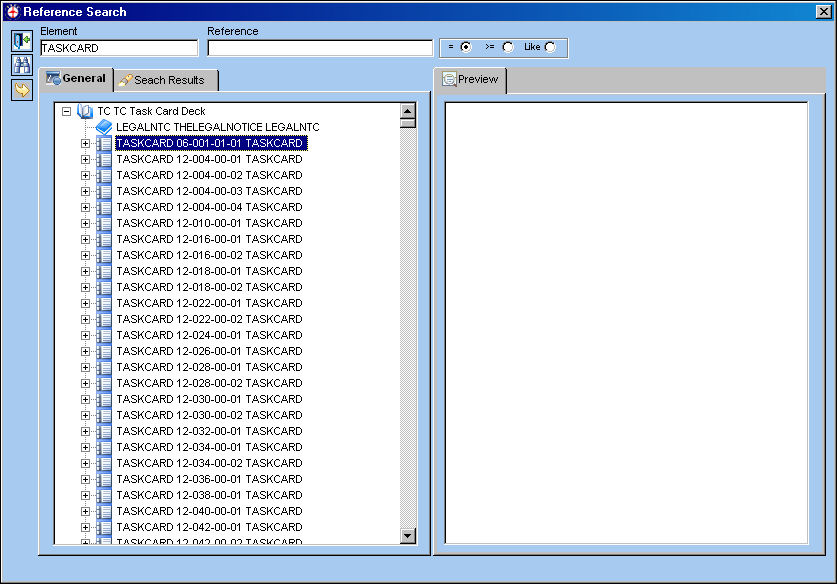Select the equals (=) radio button
Screen dimensions: 837x584
466,47
